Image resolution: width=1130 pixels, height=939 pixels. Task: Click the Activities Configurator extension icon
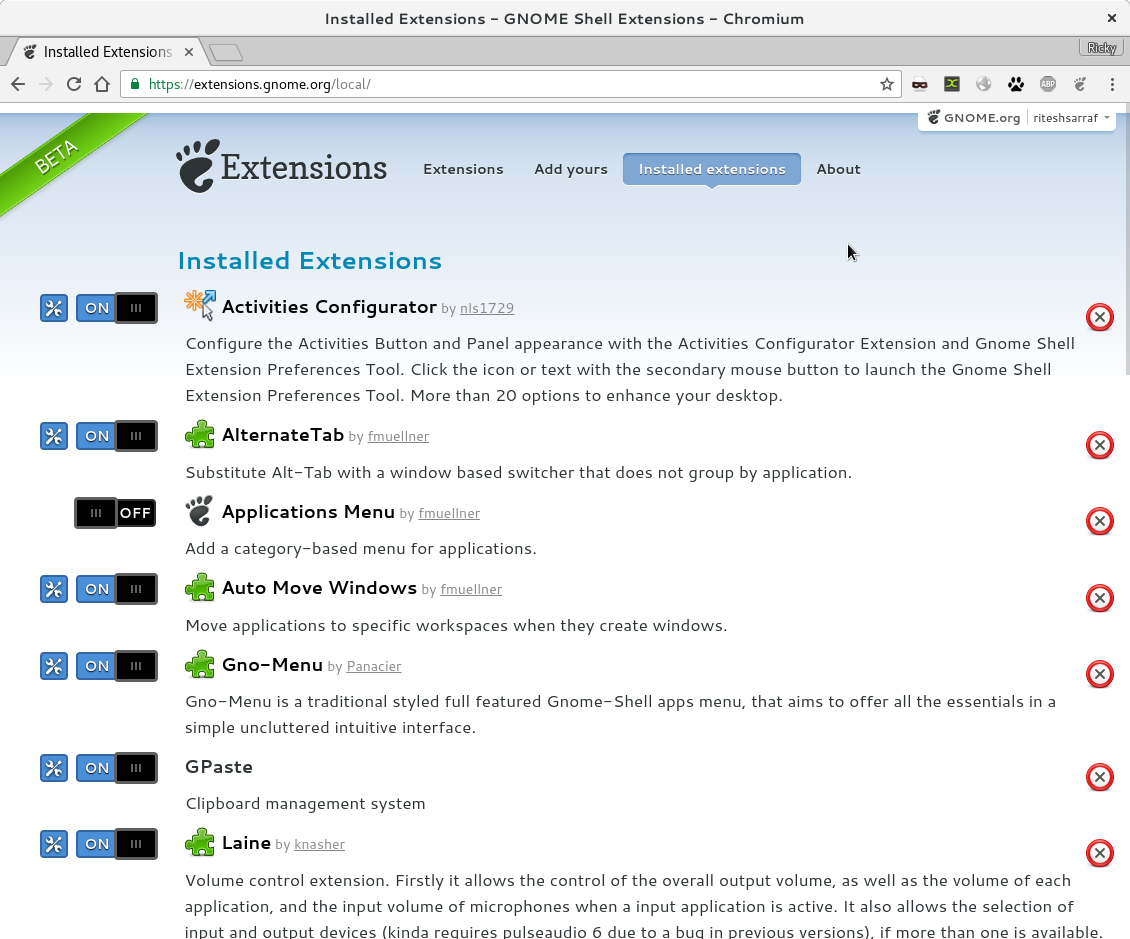[200, 305]
